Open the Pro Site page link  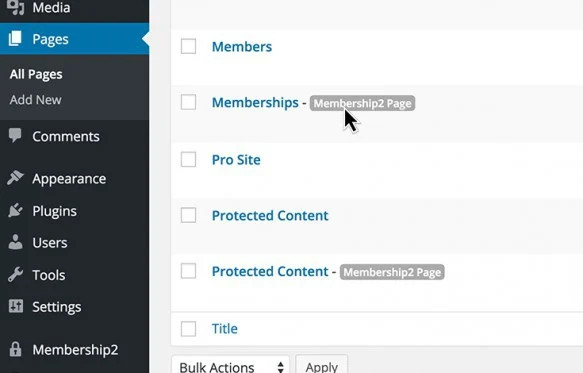[236, 160]
